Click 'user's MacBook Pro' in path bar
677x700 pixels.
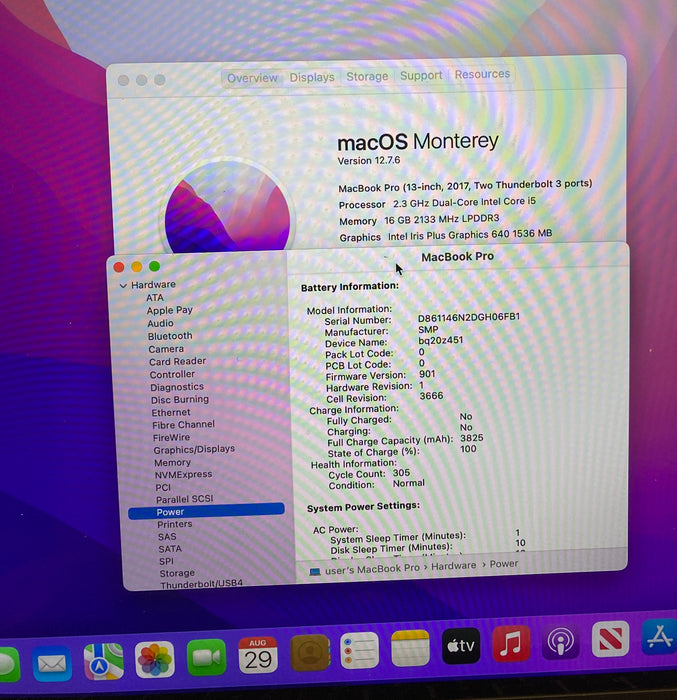pos(372,569)
